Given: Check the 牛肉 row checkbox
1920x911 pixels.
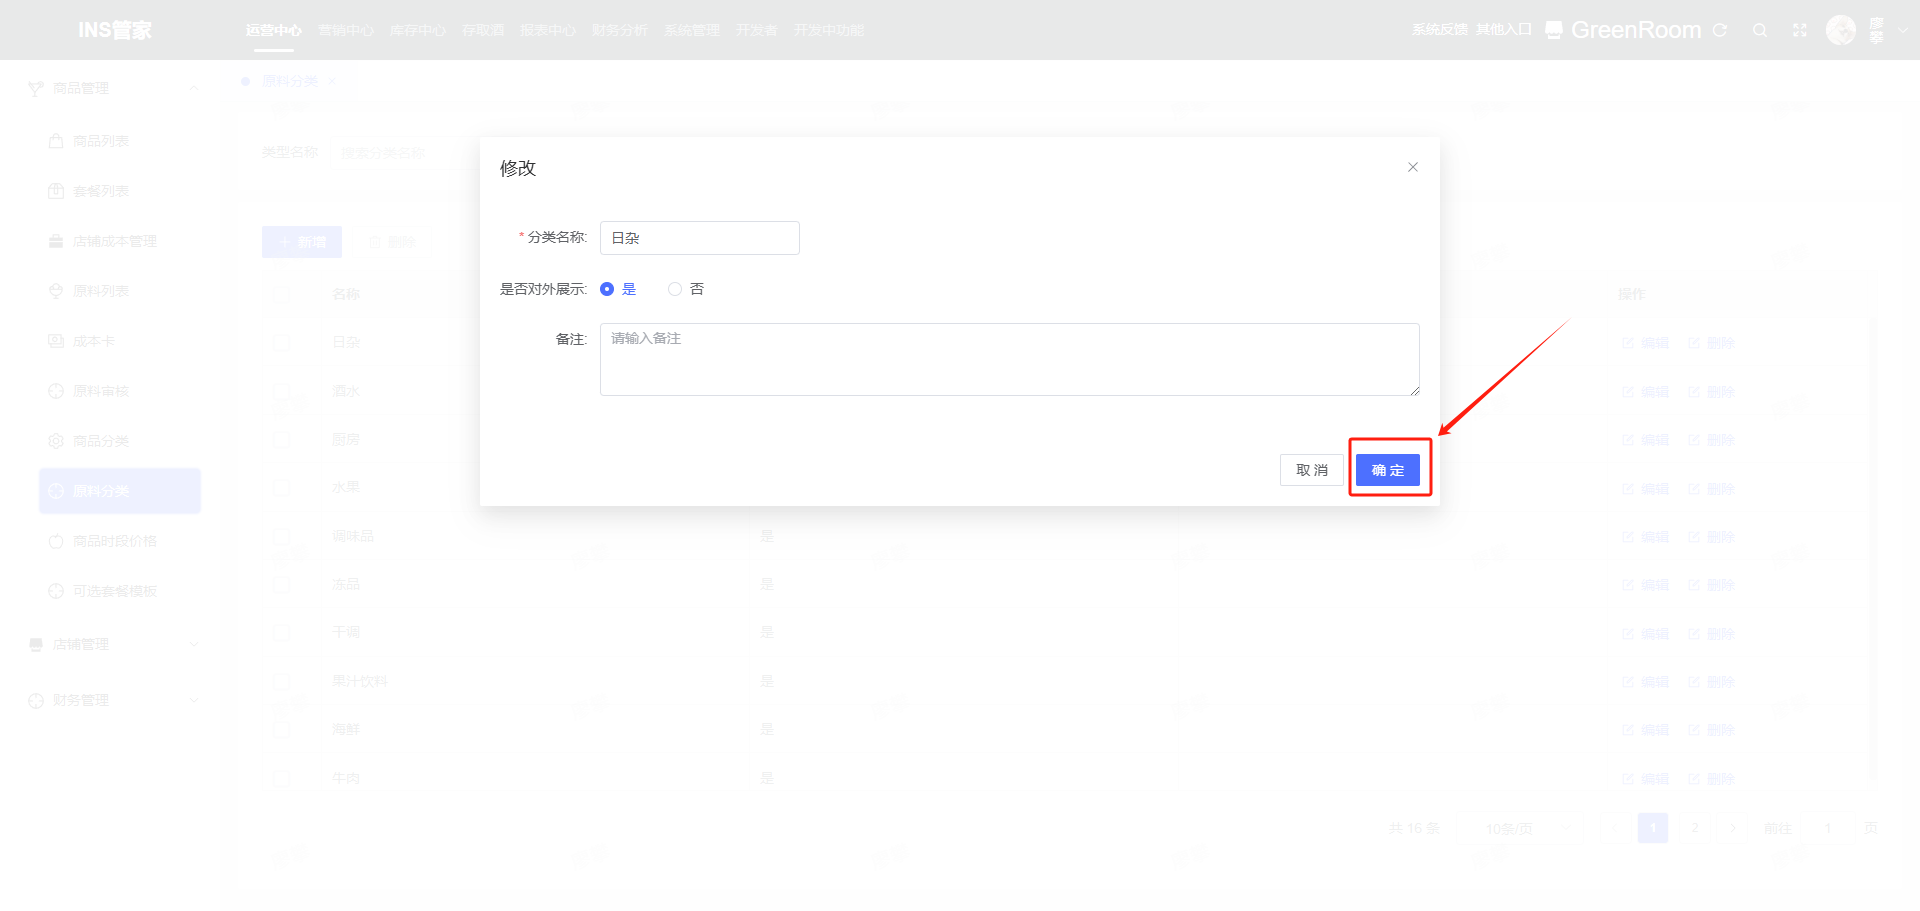Looking at the screenshot, I should pos(281,778).
